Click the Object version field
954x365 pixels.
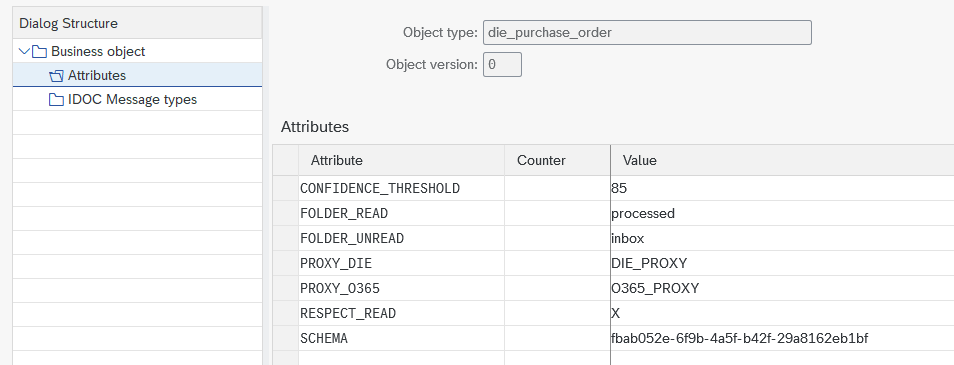tap(502, 64)
